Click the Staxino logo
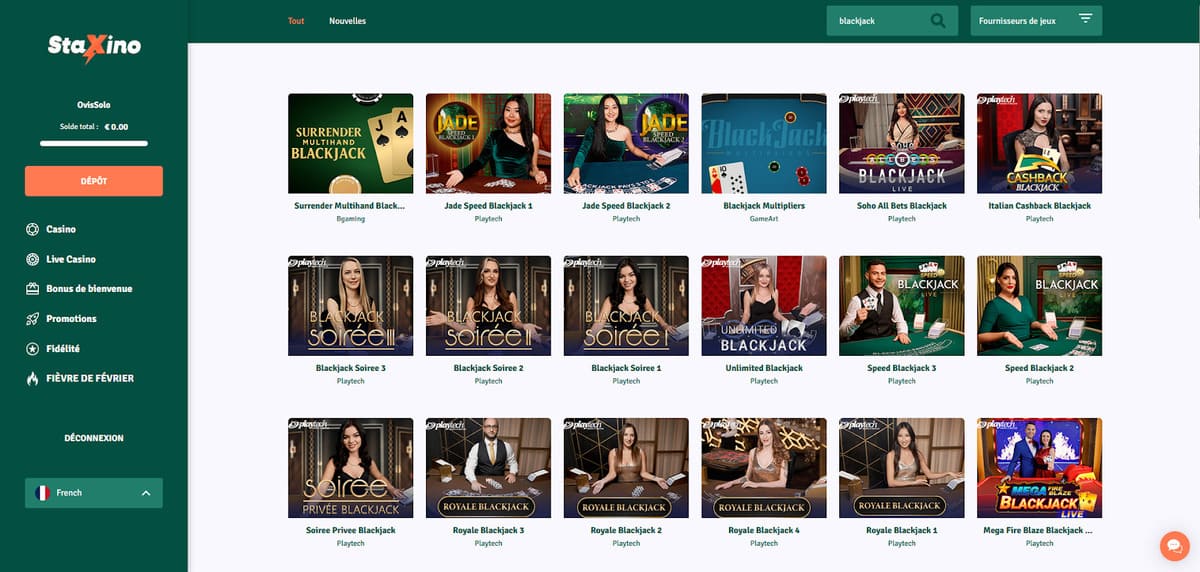Screen dimensions: 1200x572 tap(94, 48)
